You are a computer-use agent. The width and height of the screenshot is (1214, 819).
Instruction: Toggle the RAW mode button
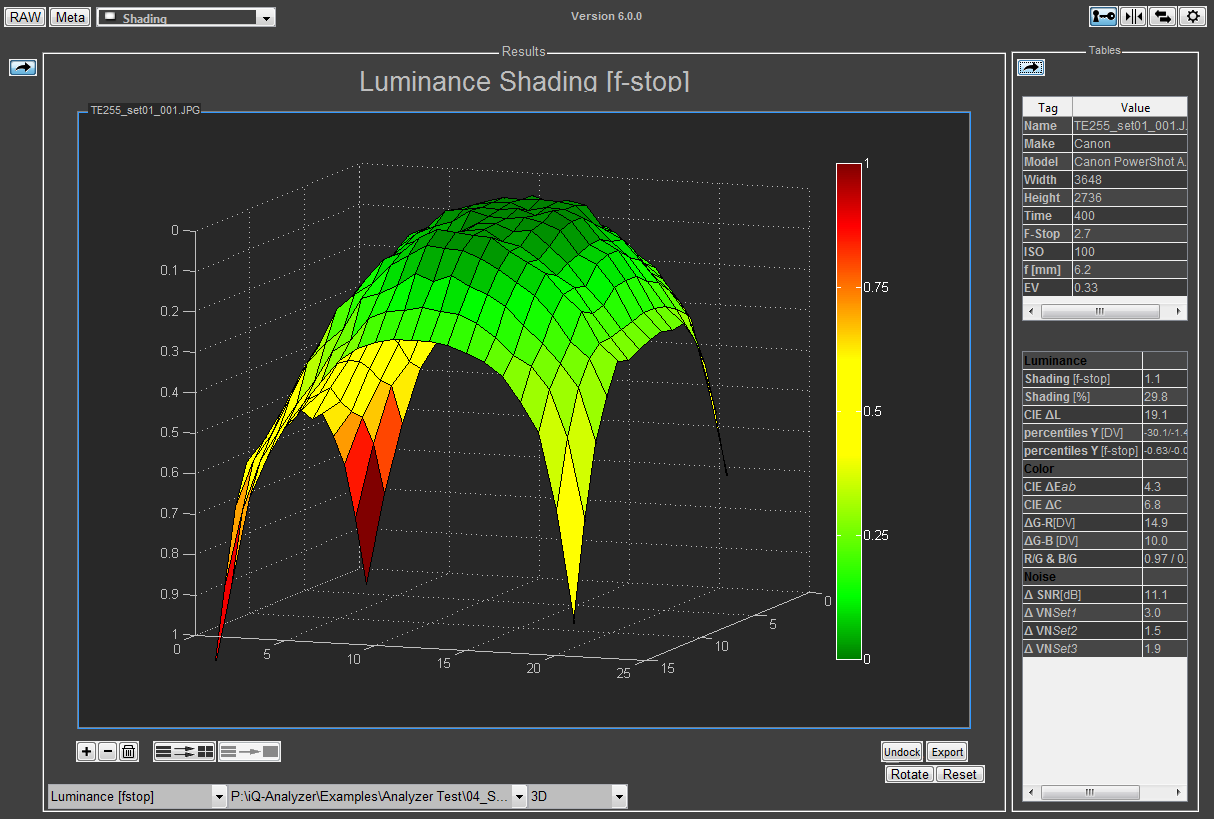(25, 17)
